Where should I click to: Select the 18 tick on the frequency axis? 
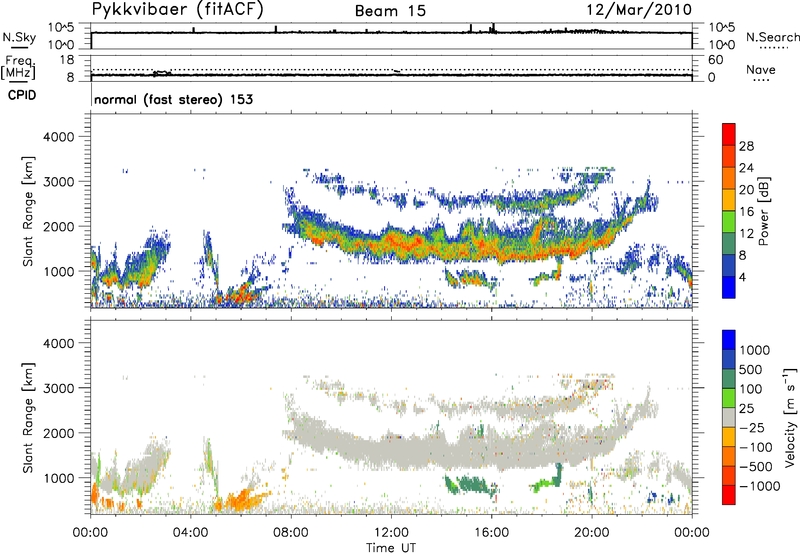pos(66,60)
